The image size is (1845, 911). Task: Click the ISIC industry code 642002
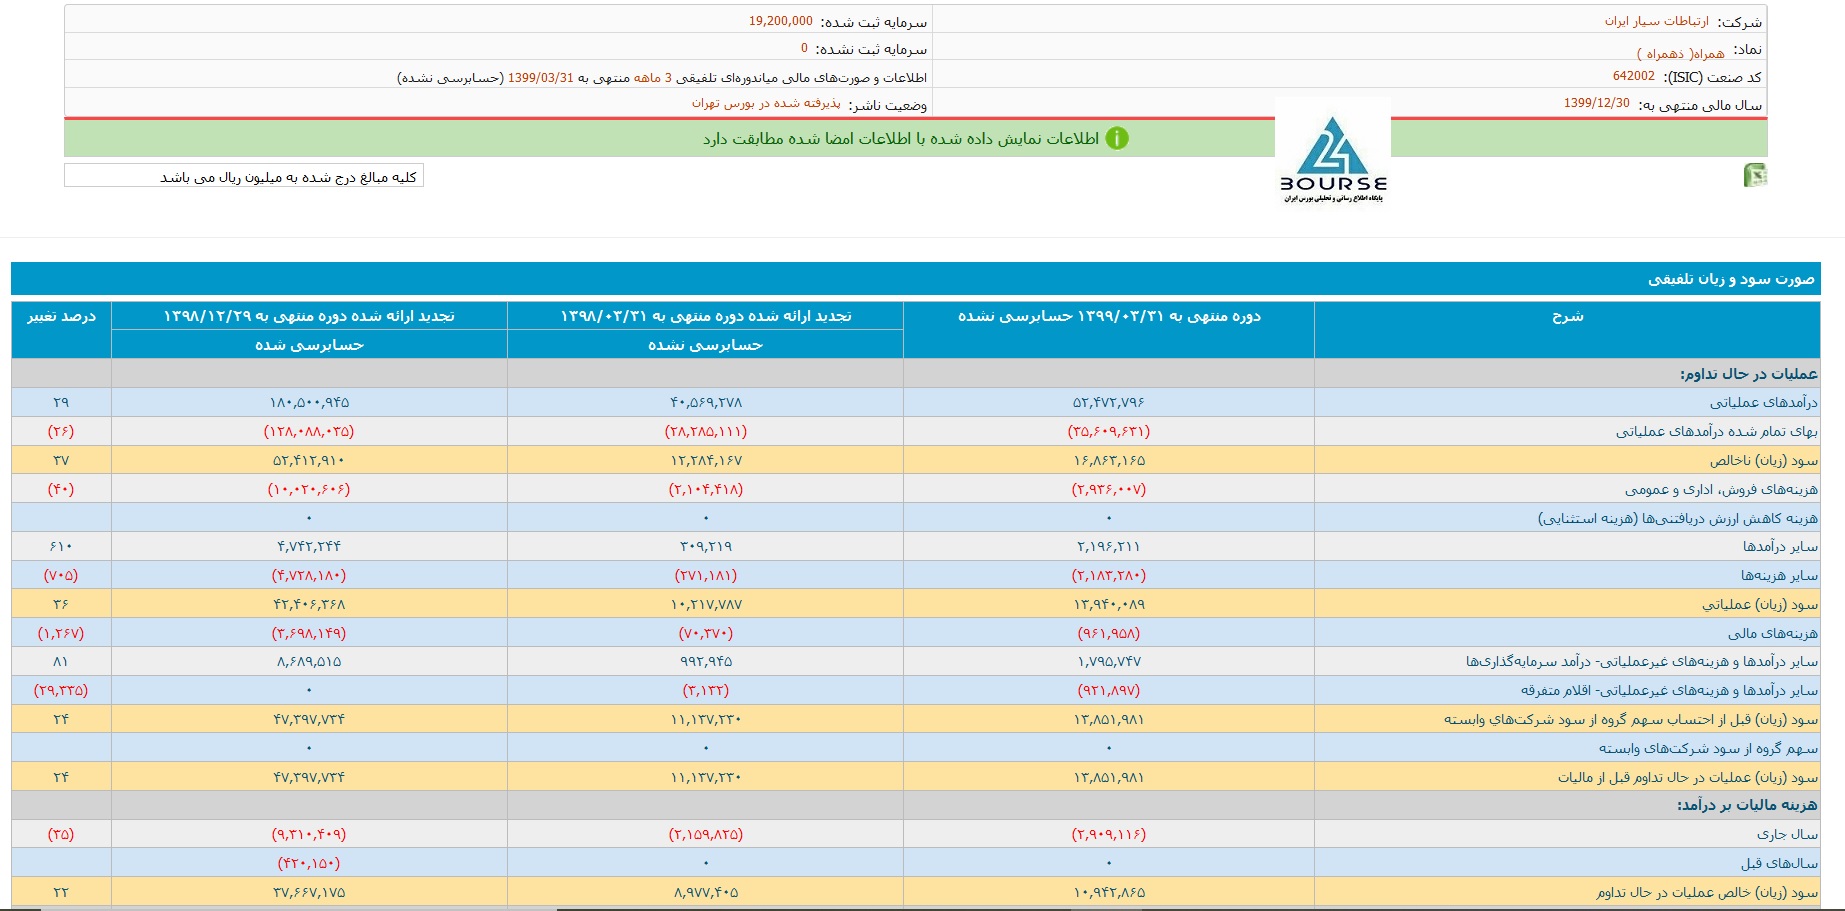click(1633, 76)
